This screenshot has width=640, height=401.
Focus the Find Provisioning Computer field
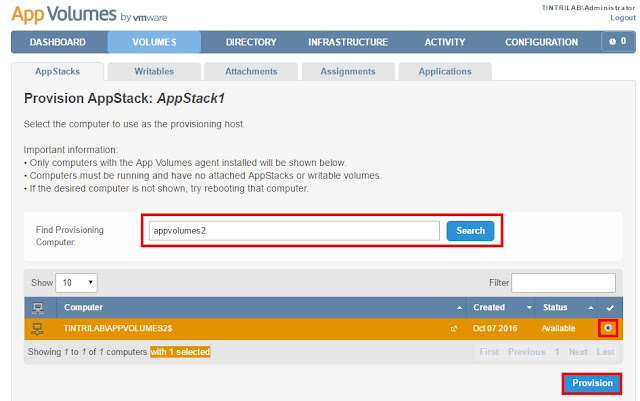coord(294,231)
